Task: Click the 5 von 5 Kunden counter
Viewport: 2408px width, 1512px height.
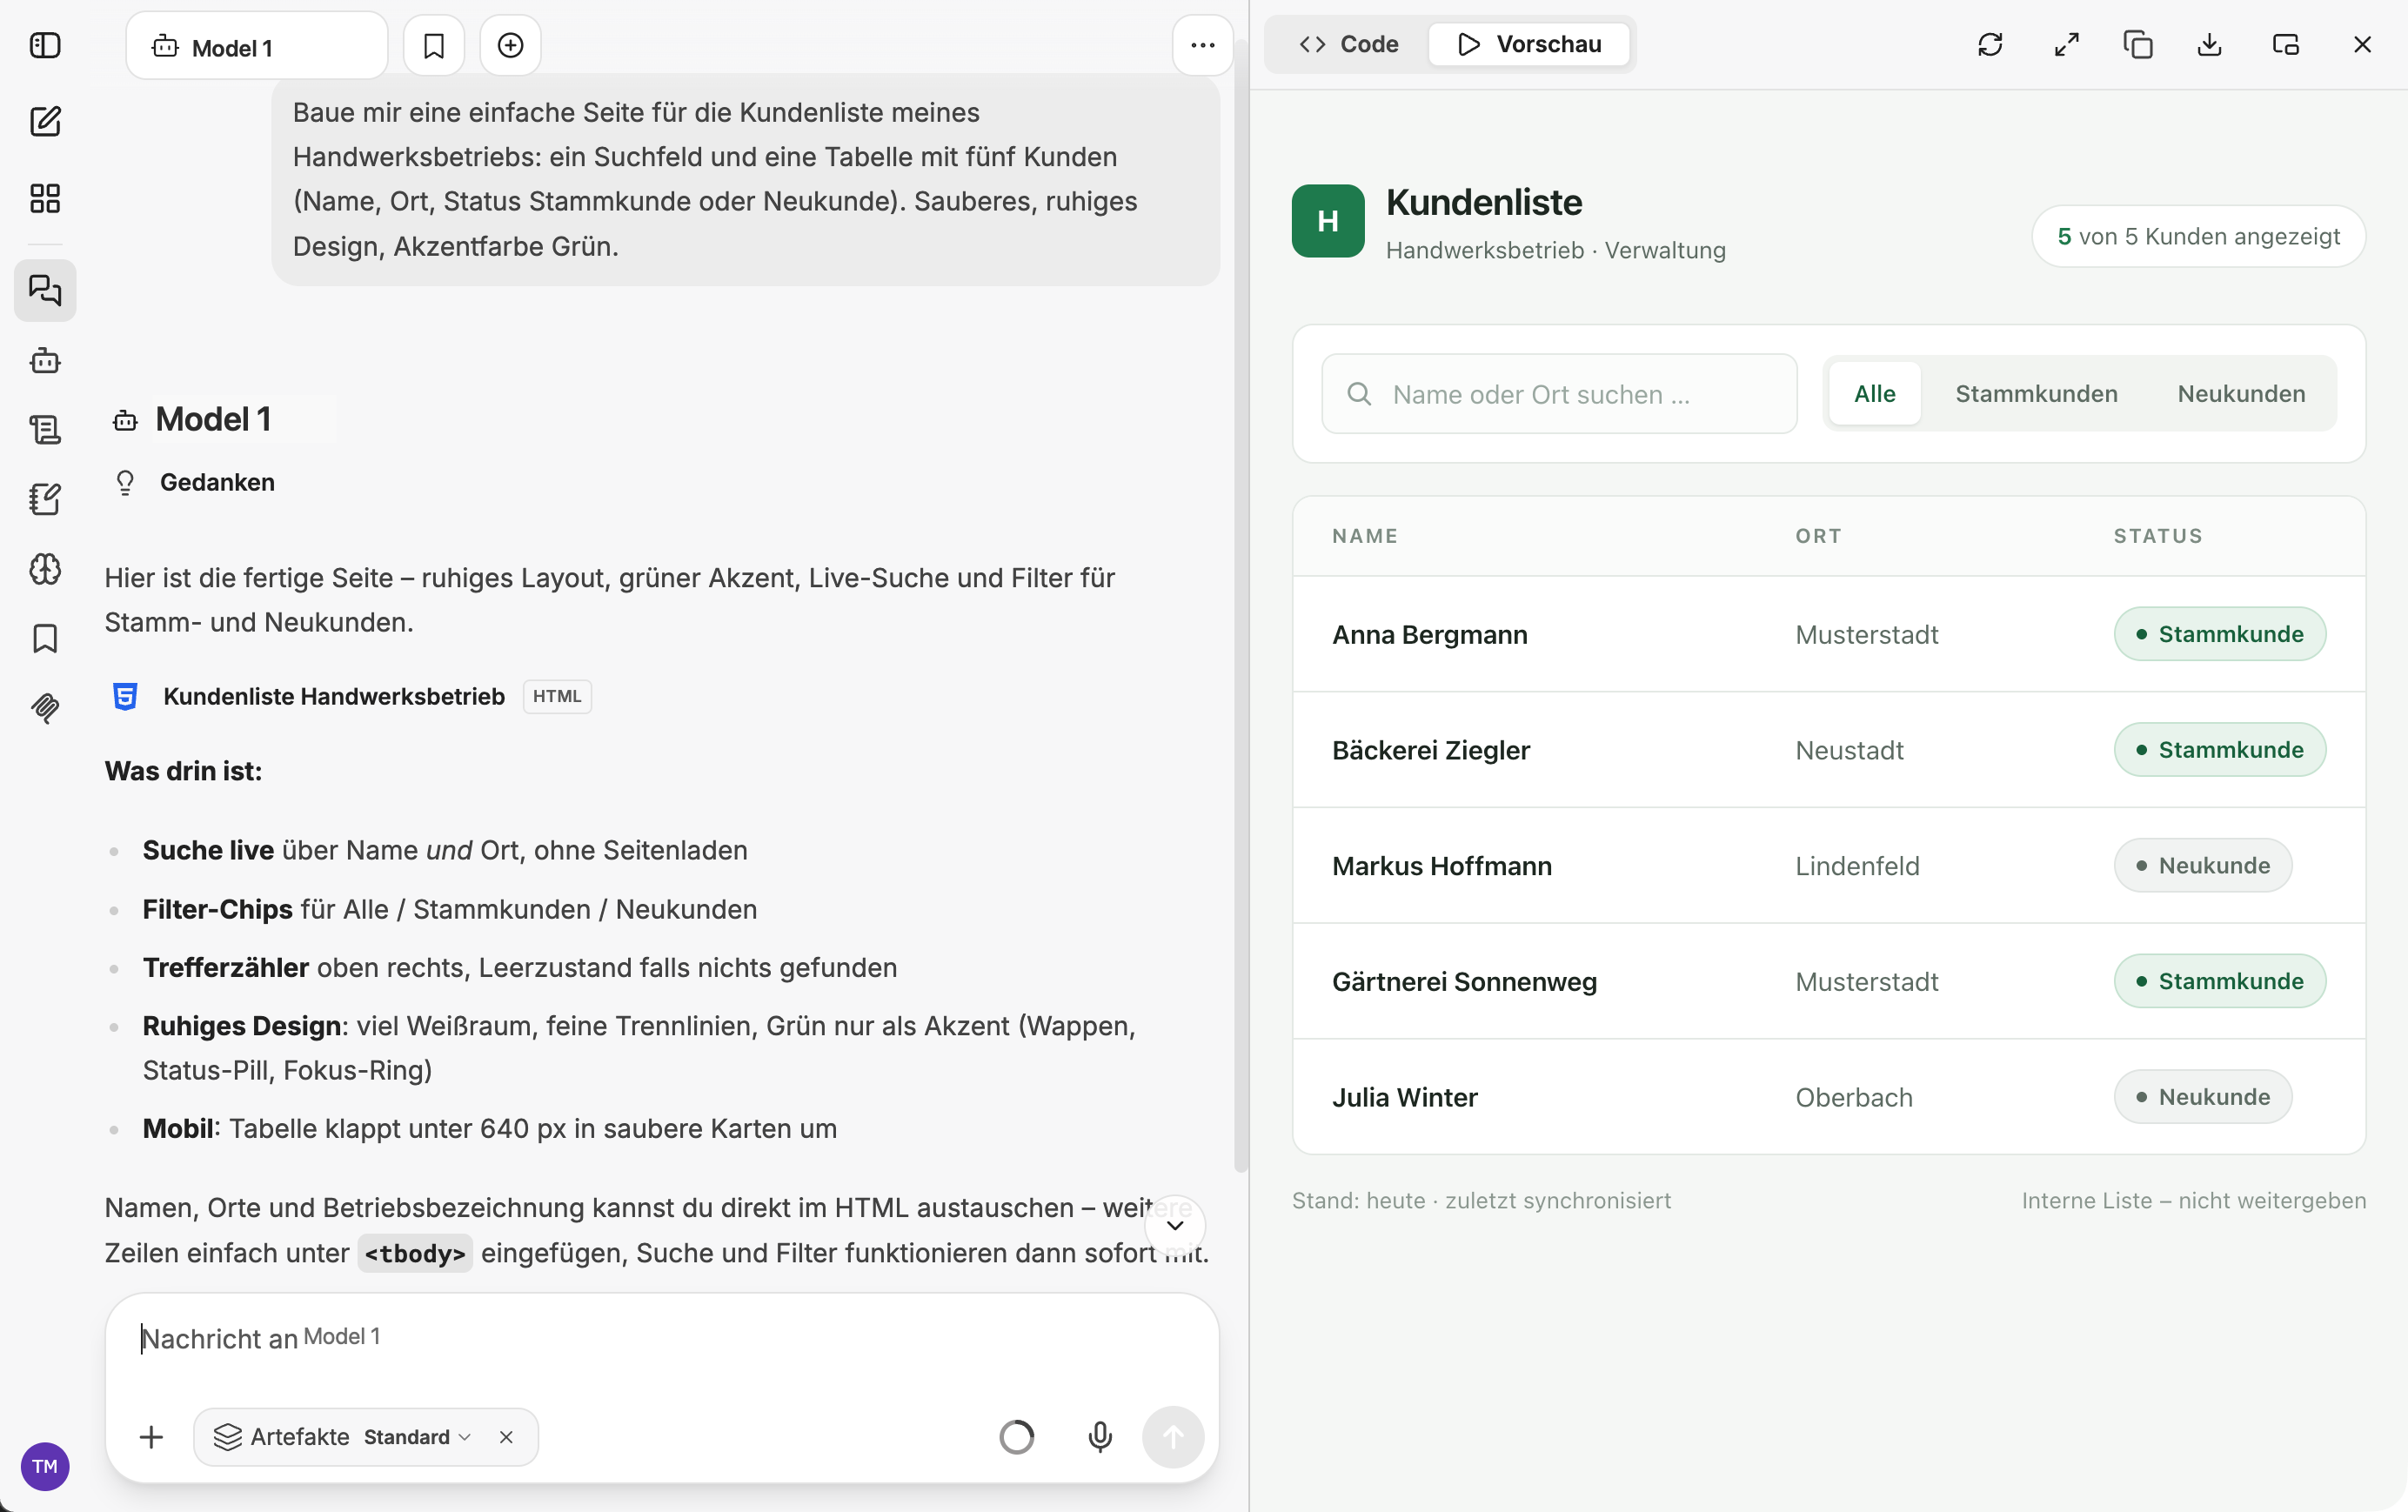Action: point(2198,236)
